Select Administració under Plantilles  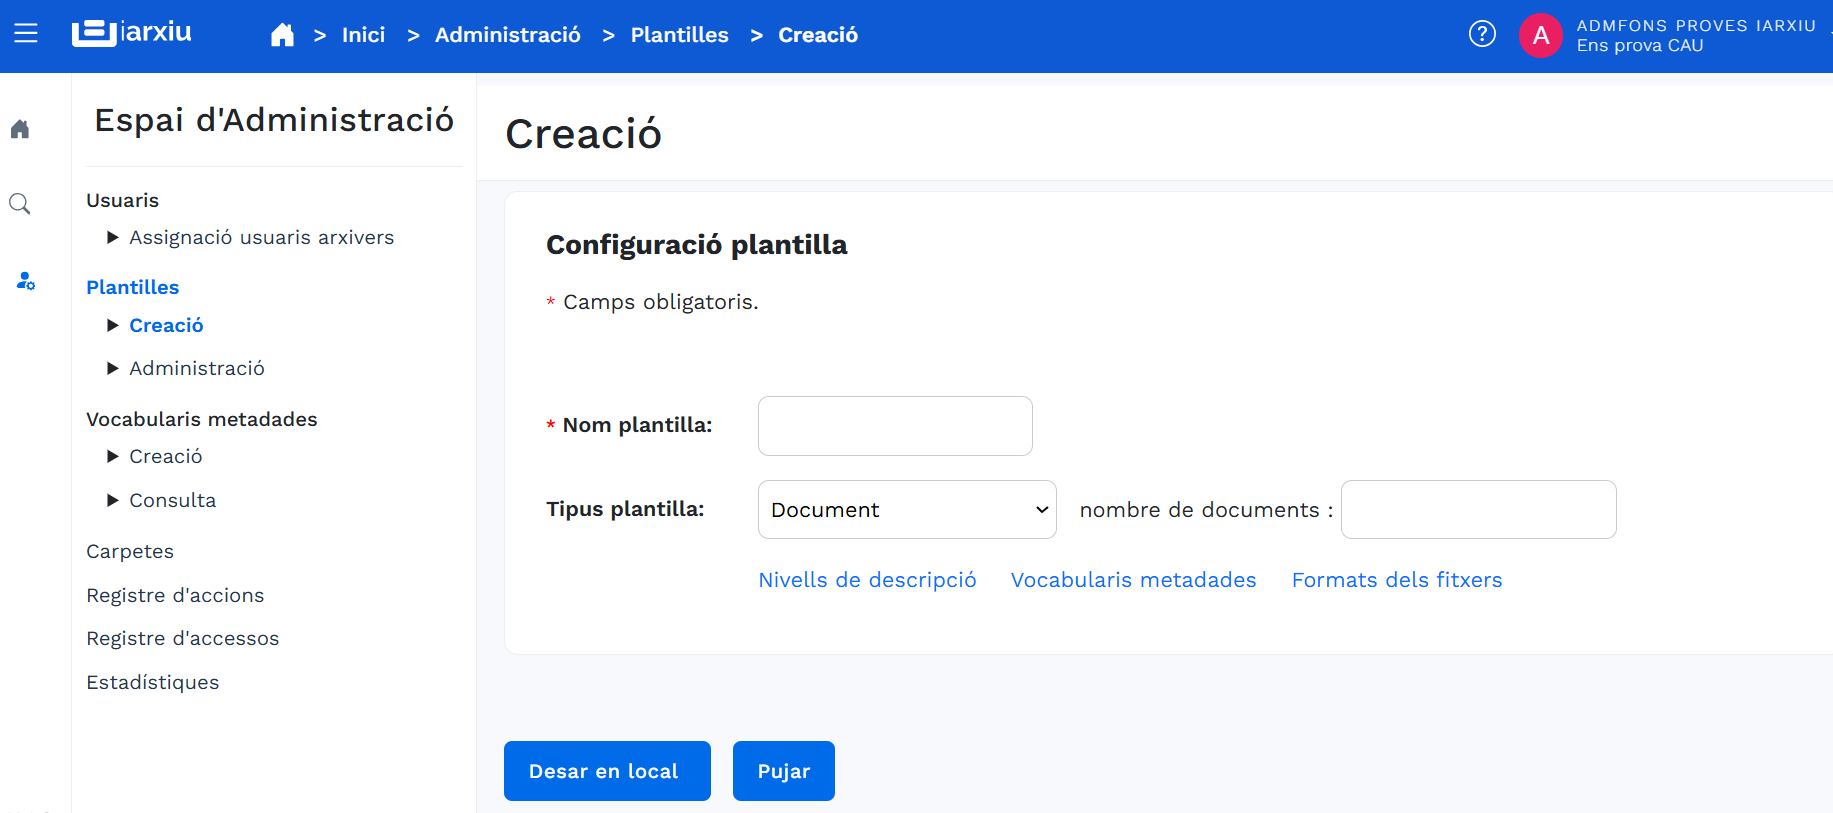coord(197,368)
